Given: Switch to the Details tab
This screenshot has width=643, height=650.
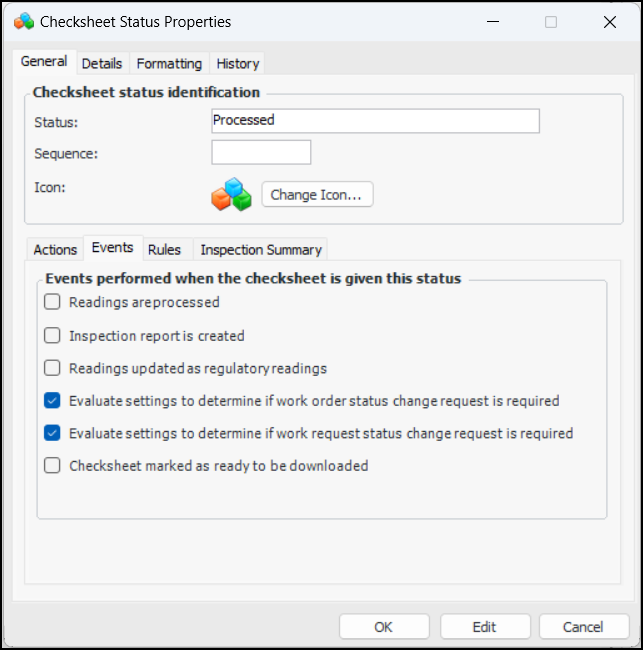Looking at the screenshot, I should [102, 63].
